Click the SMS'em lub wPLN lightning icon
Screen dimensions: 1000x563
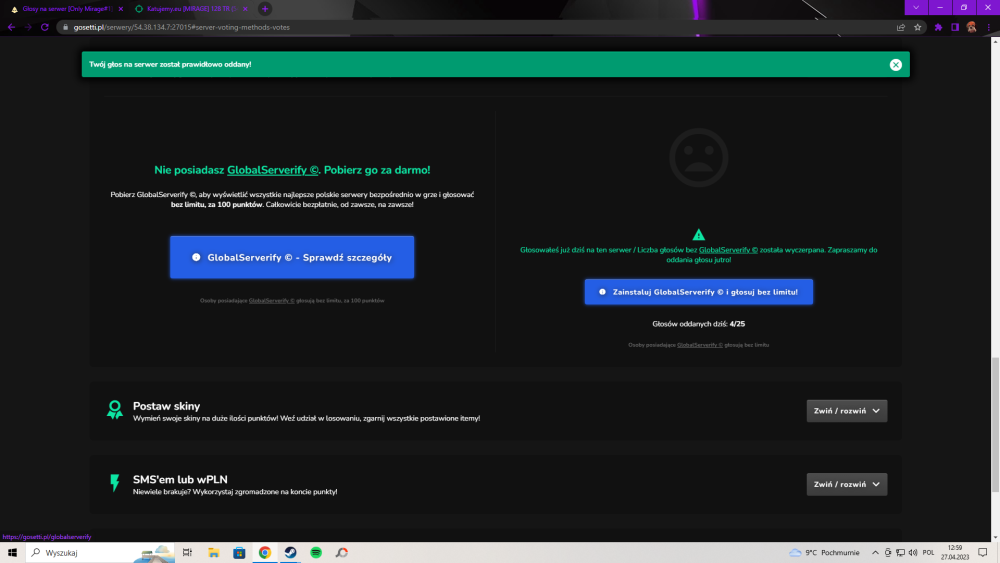point(115,483)
